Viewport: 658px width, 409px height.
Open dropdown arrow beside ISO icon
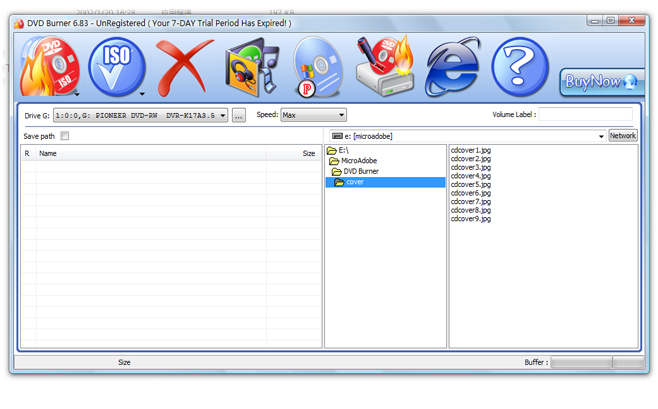tap(142, 94)
